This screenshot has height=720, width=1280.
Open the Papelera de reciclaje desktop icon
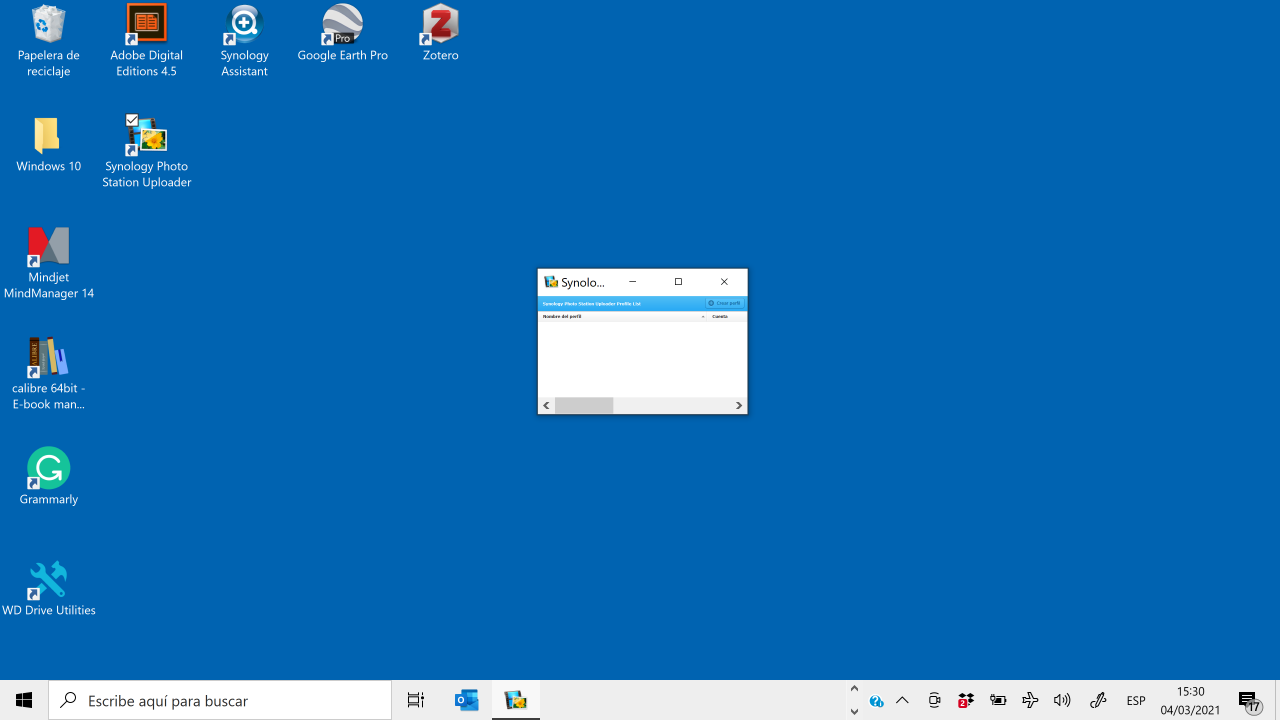(x=48, y=42)
